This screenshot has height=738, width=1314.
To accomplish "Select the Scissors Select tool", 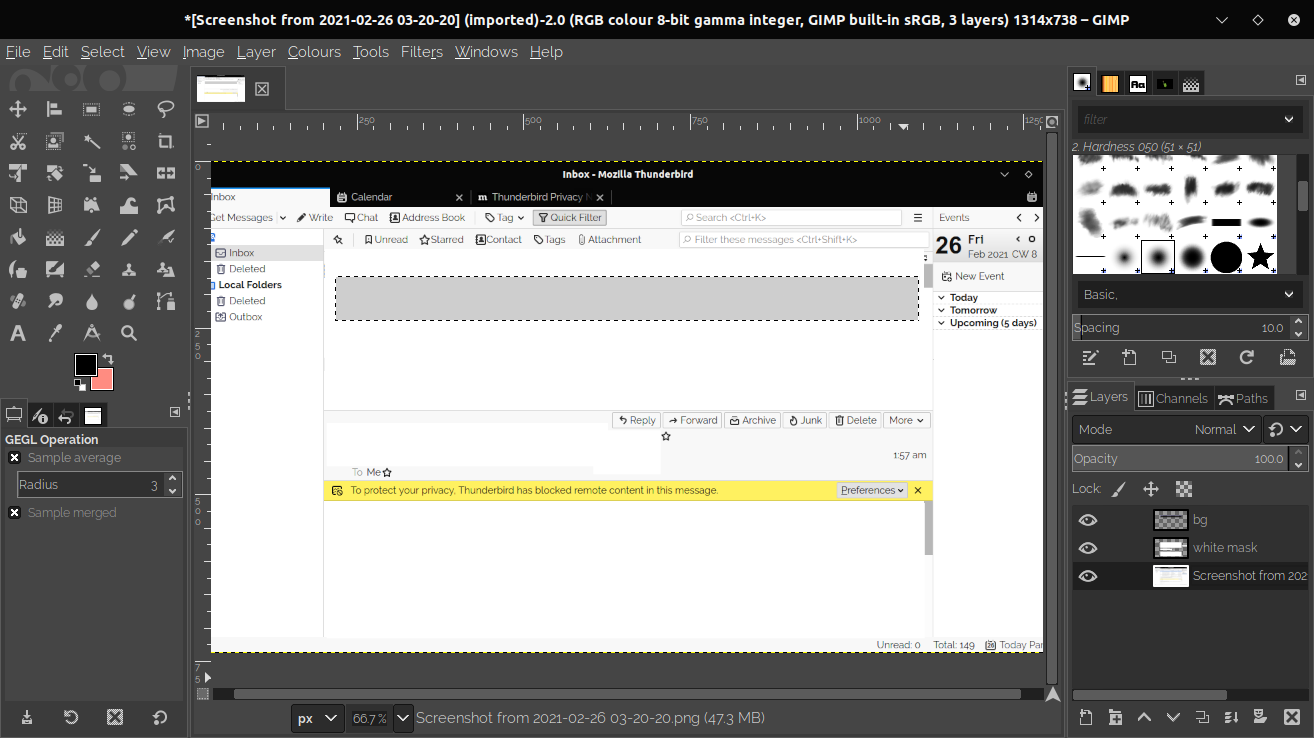I will click(x=18, y=141).
